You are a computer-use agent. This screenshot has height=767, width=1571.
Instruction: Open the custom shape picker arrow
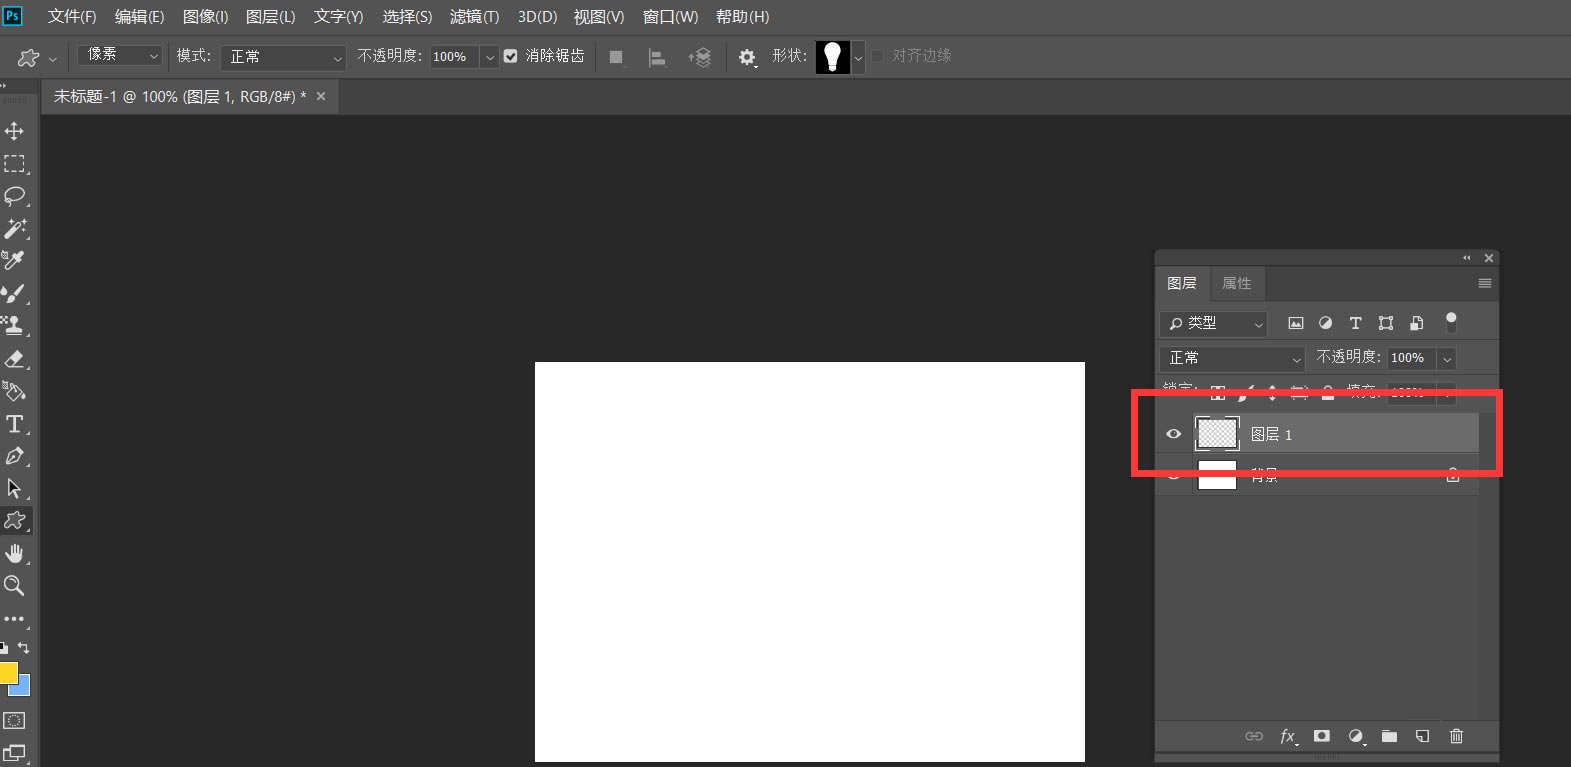[x=858, y=57]
